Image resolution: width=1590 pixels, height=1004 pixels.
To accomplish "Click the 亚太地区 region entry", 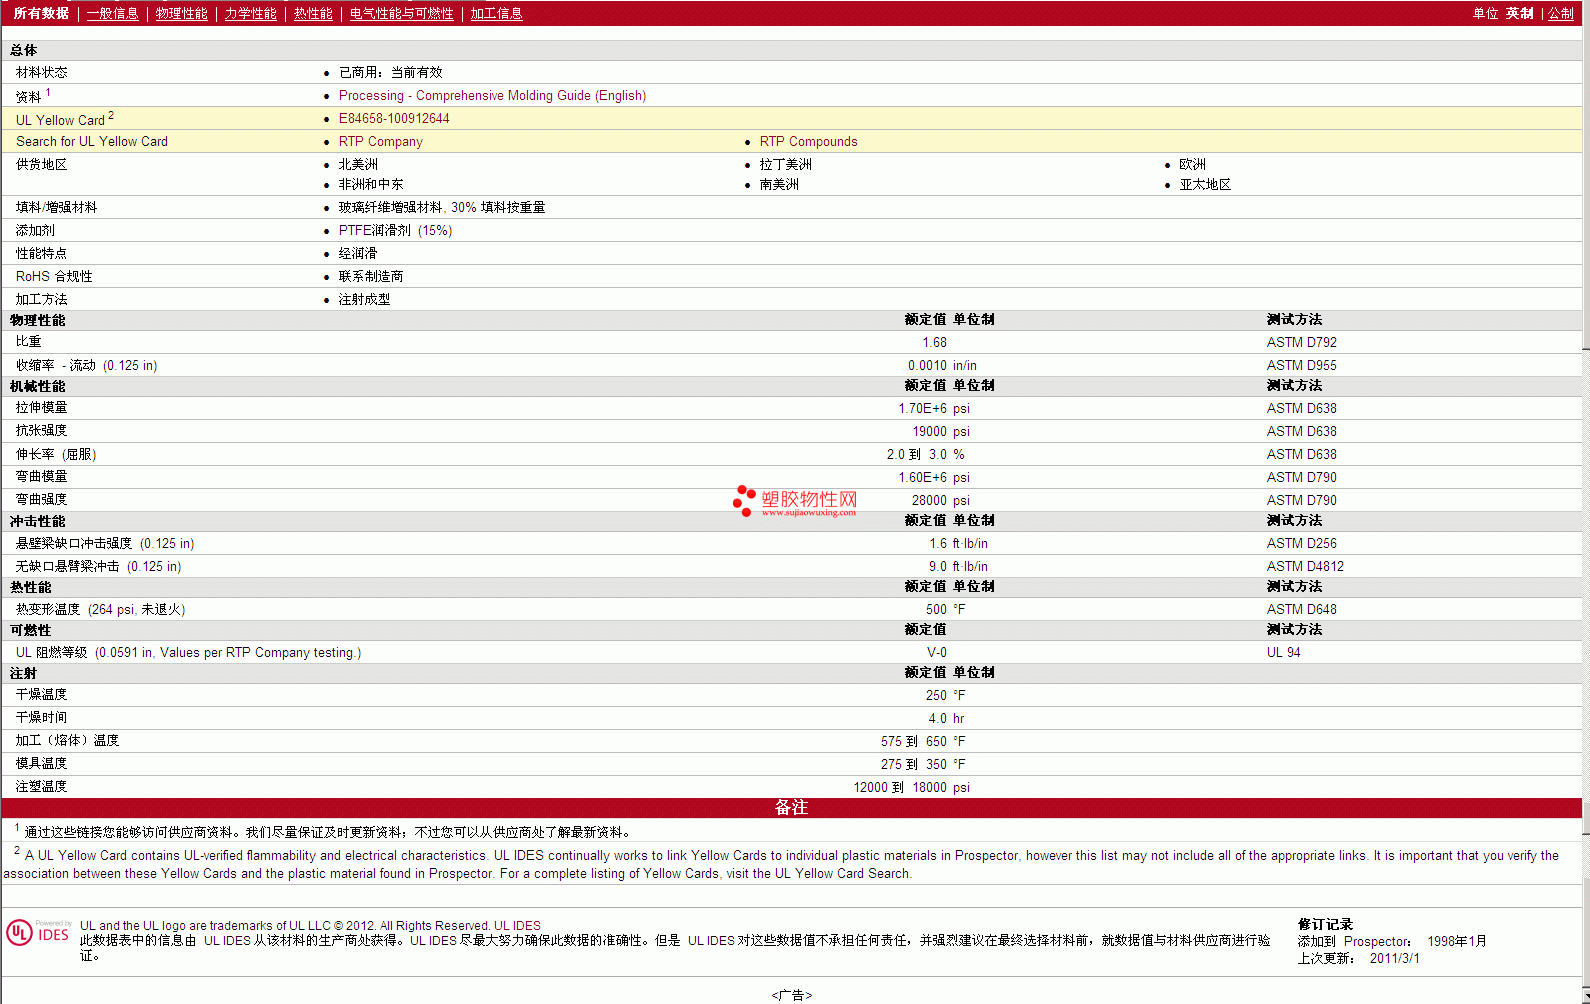I will [x=1206, y=184].
